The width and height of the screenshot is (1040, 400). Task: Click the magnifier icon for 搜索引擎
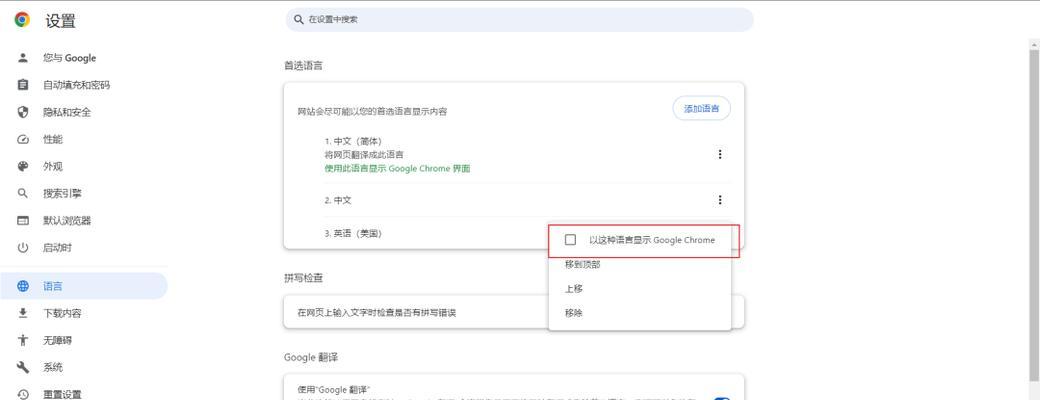coord(23,193)
